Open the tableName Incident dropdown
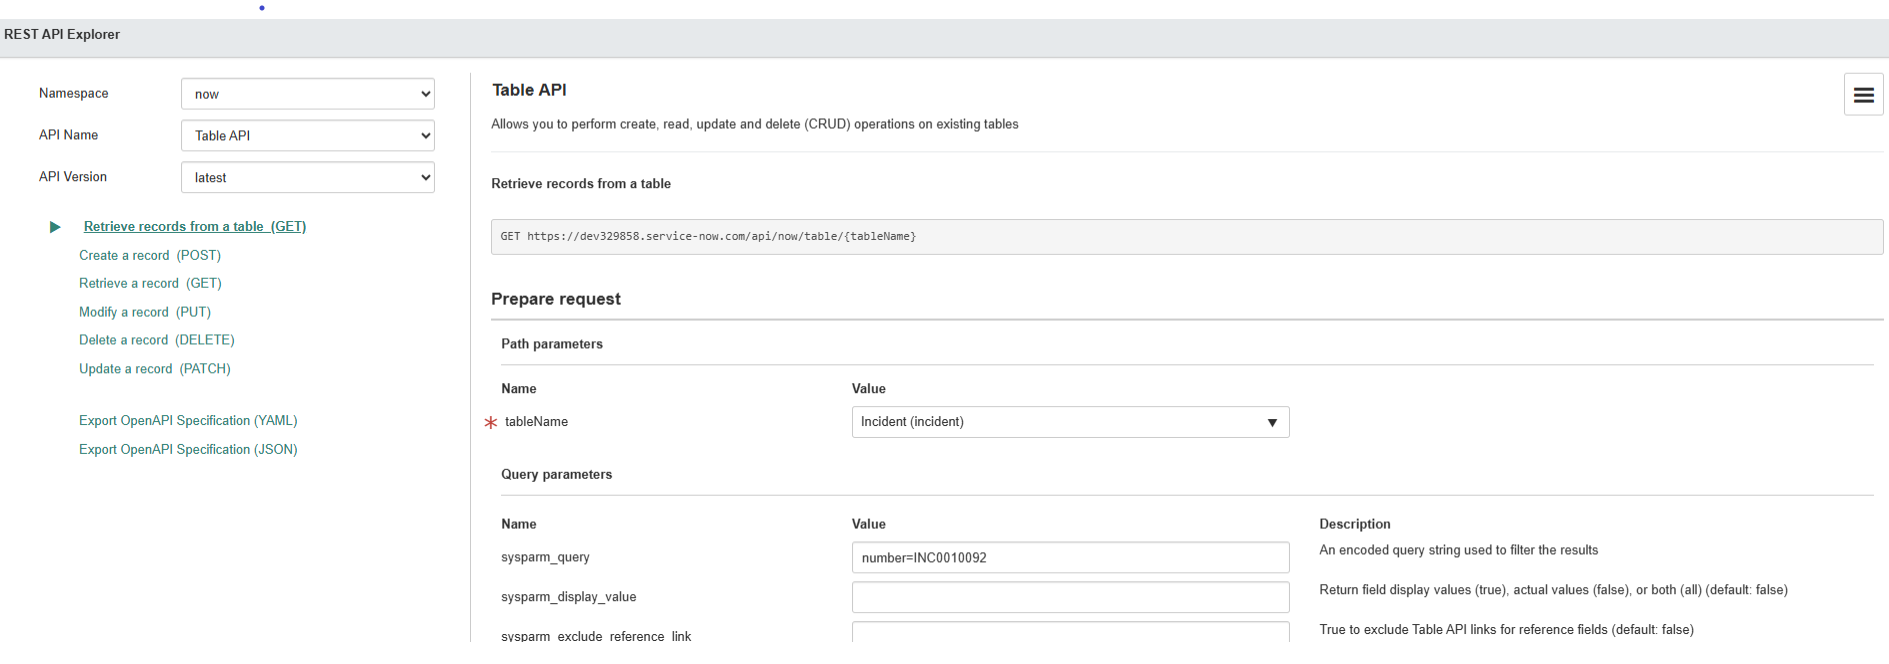 (x=1069, y=422)
